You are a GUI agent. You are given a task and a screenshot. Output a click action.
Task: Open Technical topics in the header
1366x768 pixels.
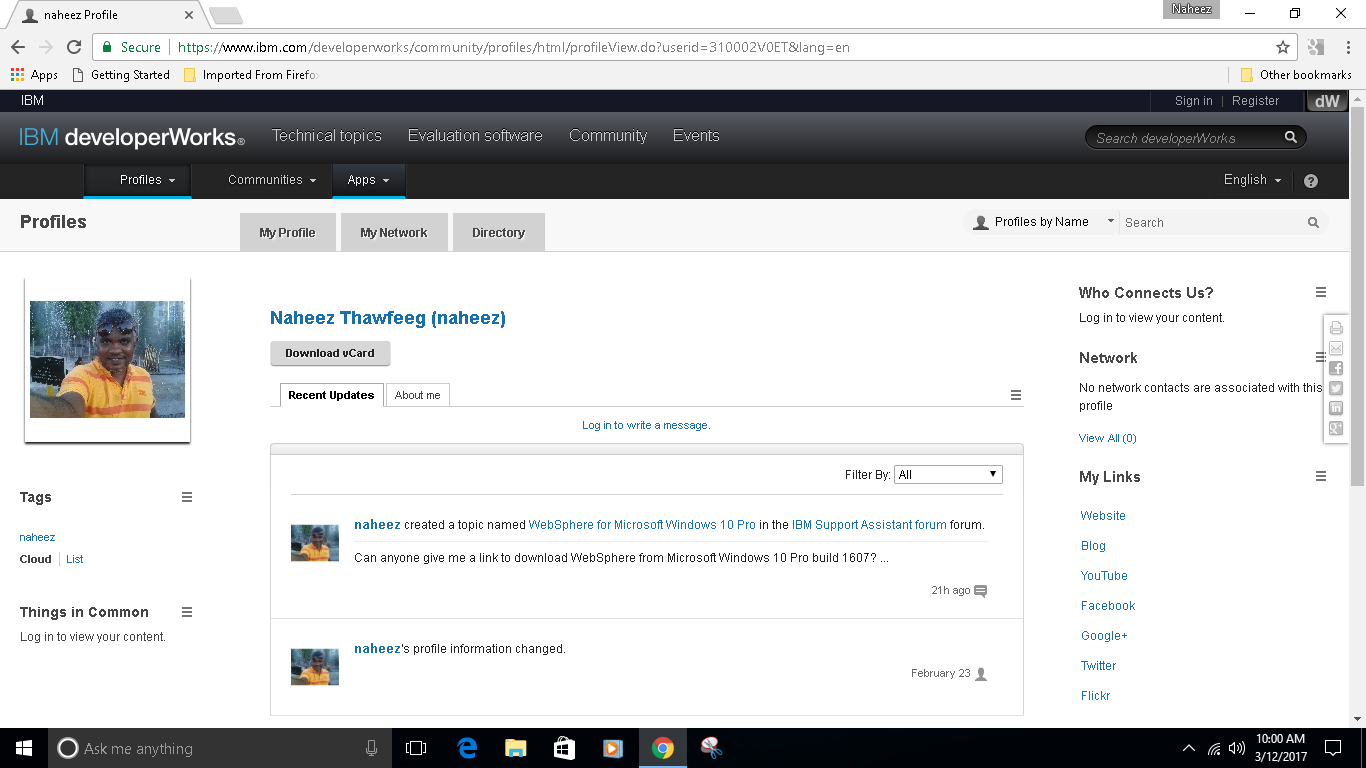tap(327, 136)
